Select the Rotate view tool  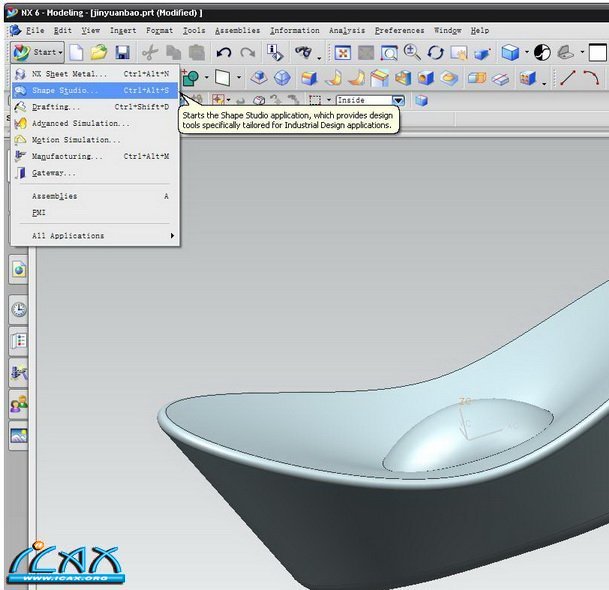coord(435,52)
